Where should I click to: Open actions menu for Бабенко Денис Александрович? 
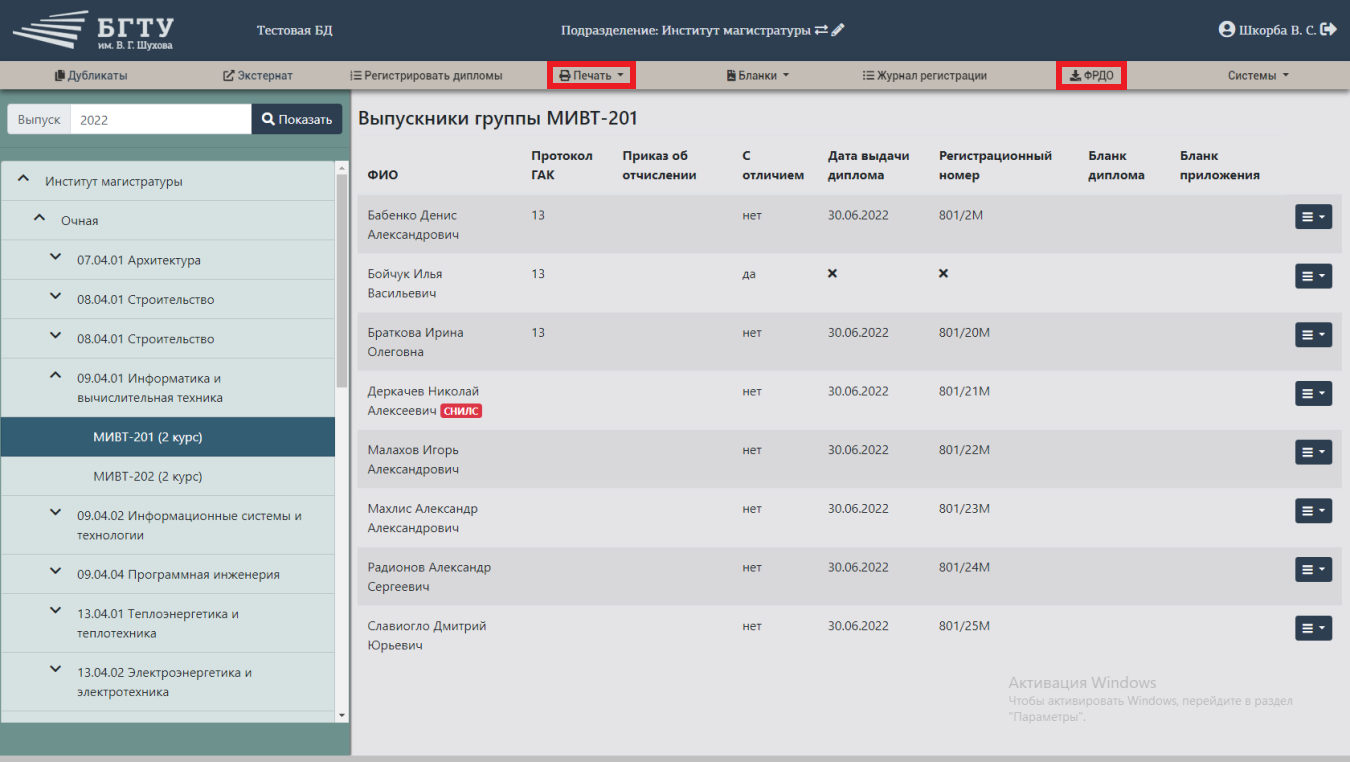pos(1313,217)
